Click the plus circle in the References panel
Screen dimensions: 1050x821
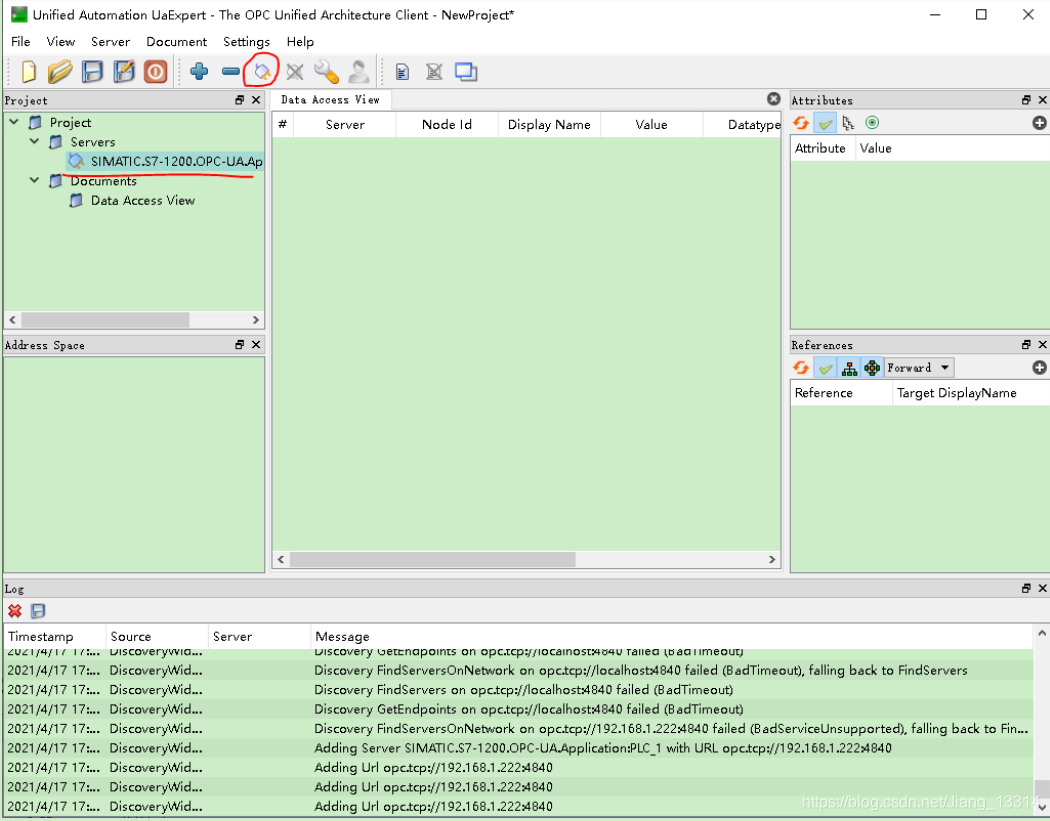(x=1039, y=368)
